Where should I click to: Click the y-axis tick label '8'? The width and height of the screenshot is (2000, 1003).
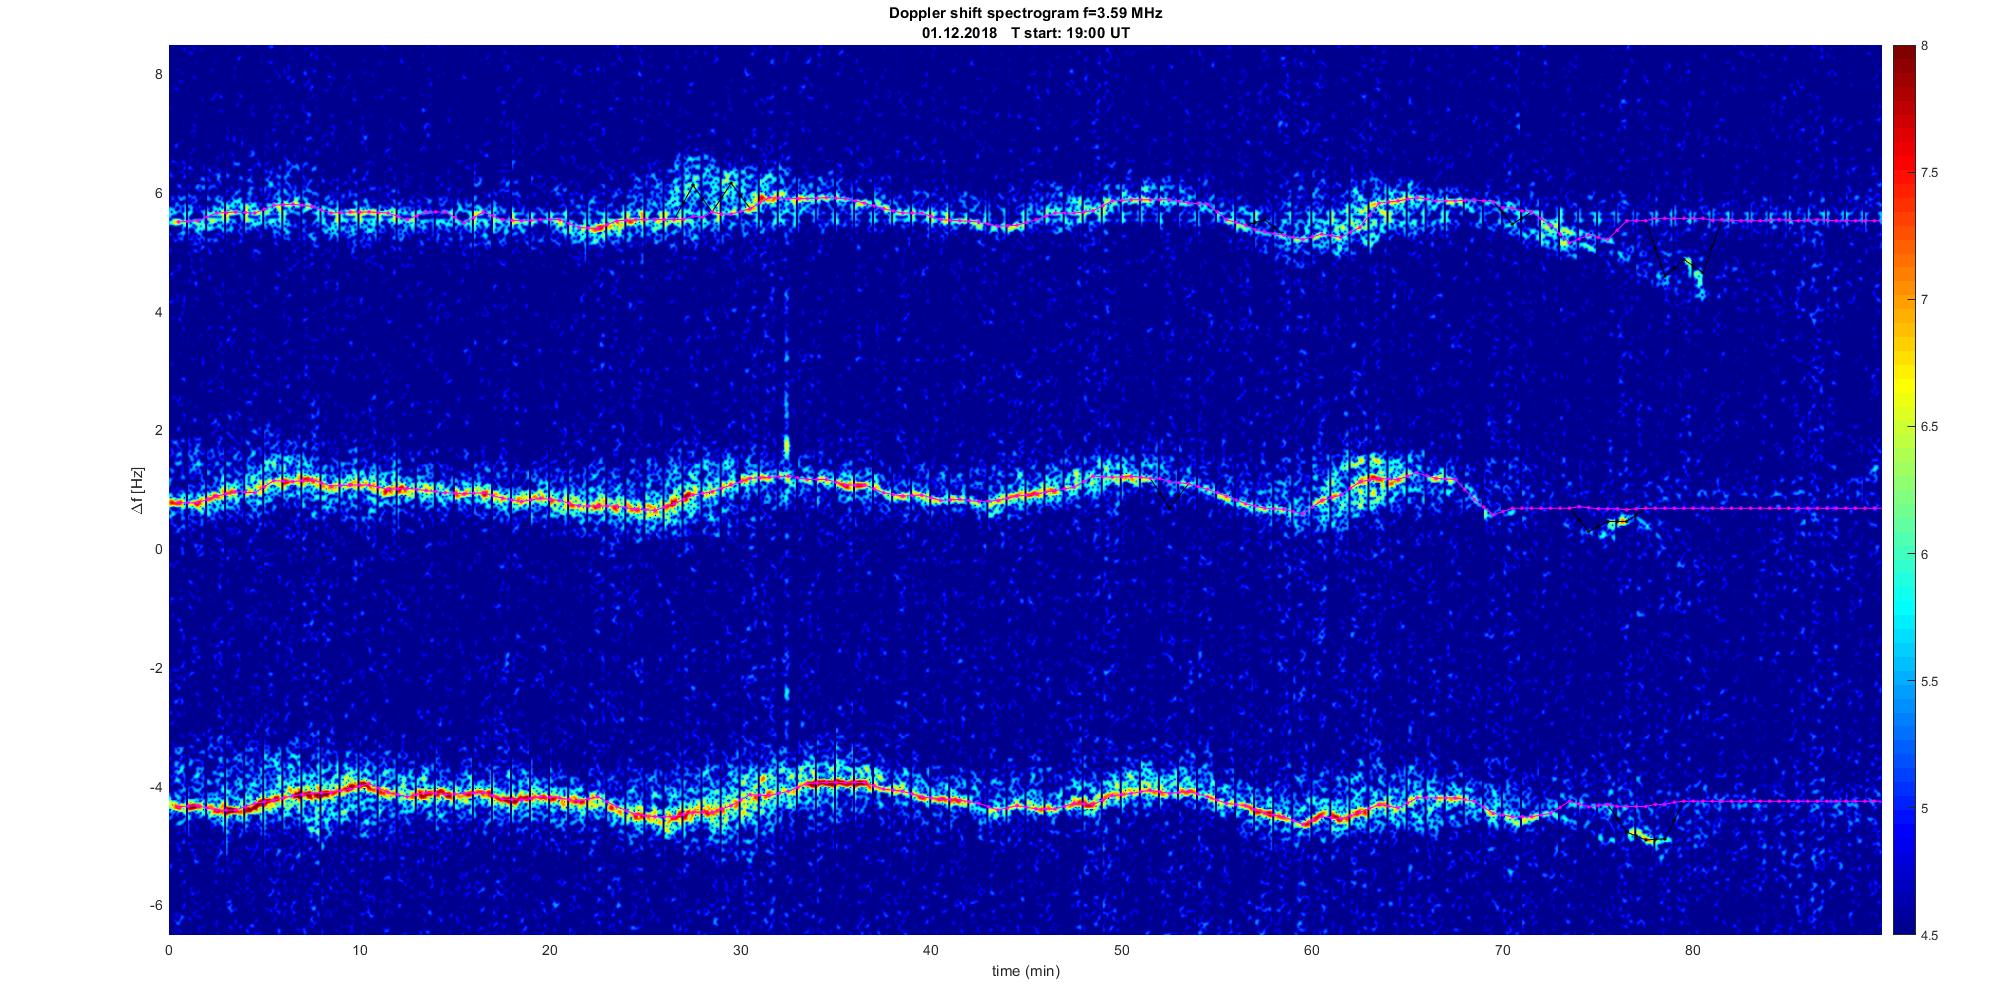pos(158,74)
